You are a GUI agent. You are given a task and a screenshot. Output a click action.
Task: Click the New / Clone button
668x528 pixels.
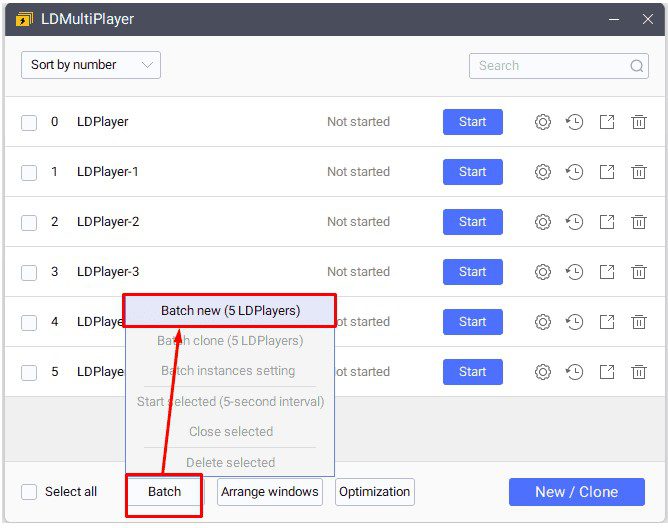coord(576,492)
